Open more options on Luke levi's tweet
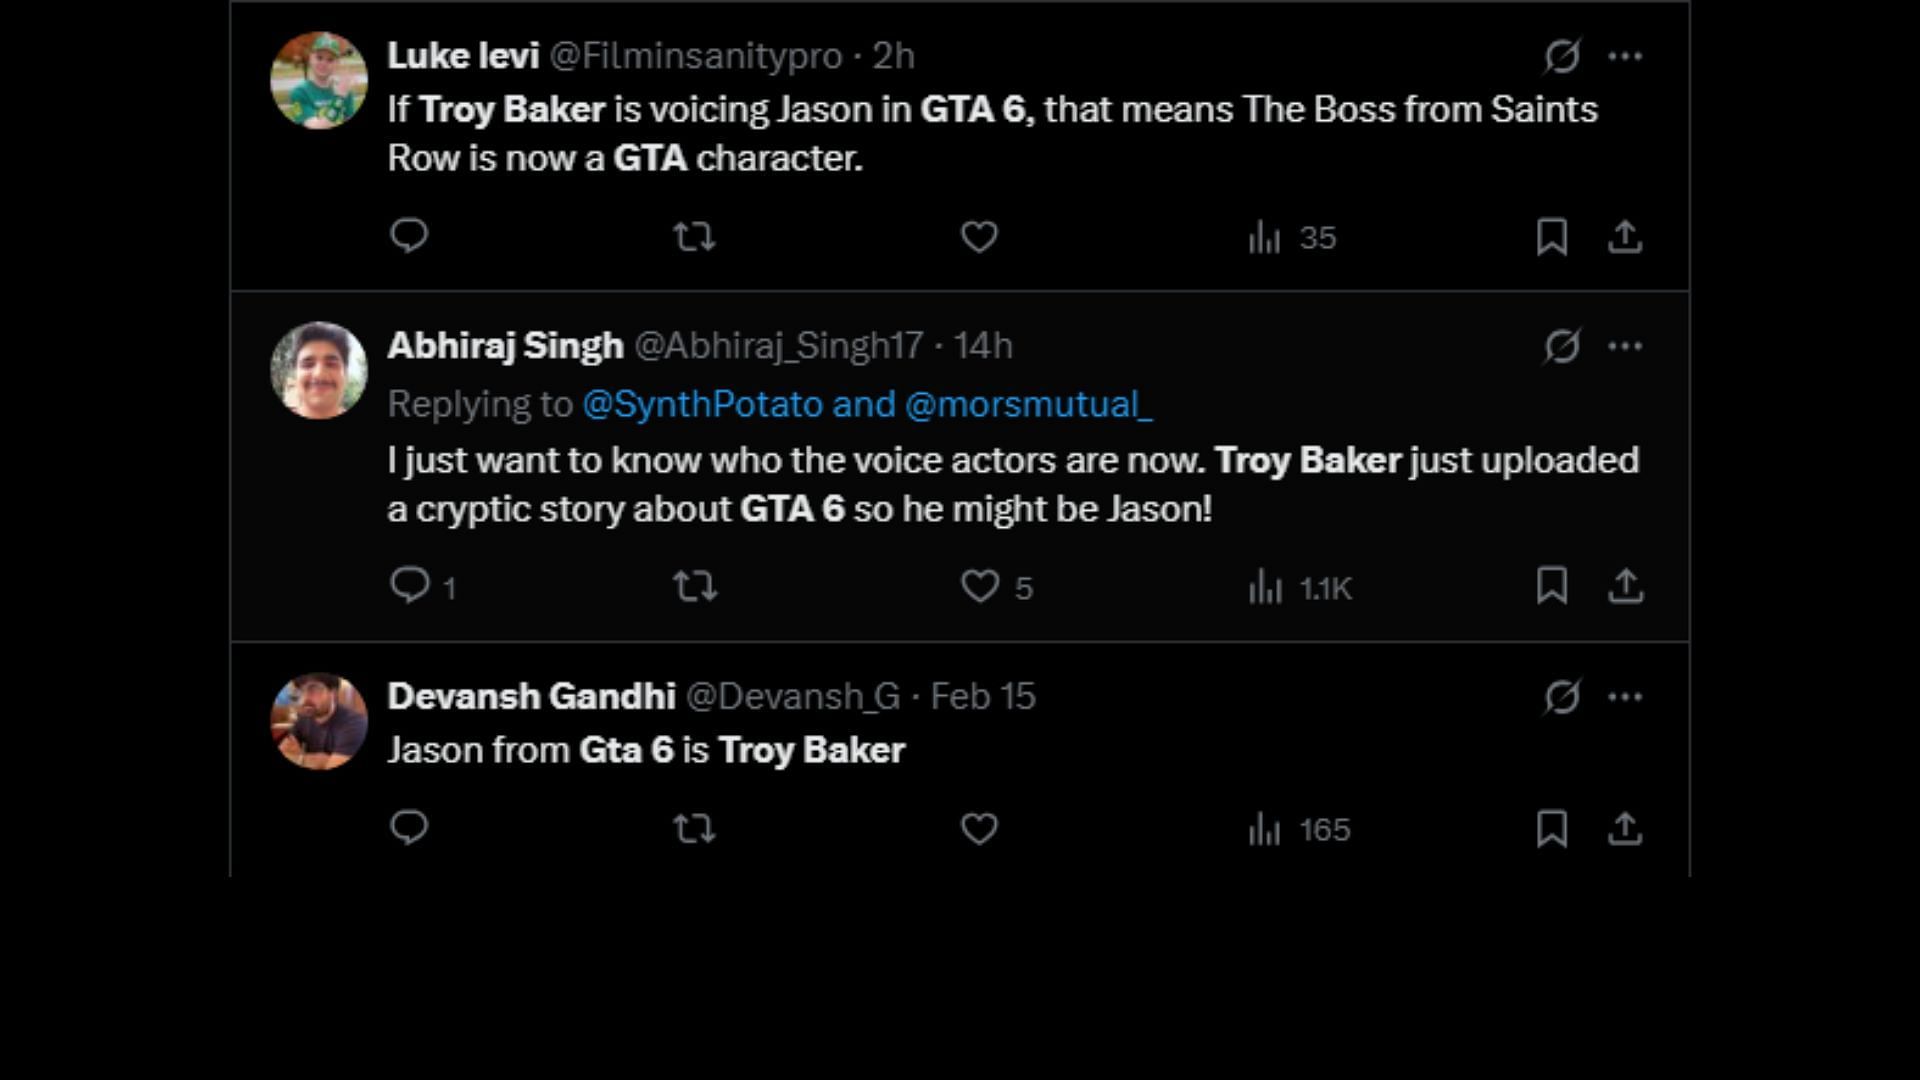The height and width of the screenshot is (1080, 1920). 1625,56
